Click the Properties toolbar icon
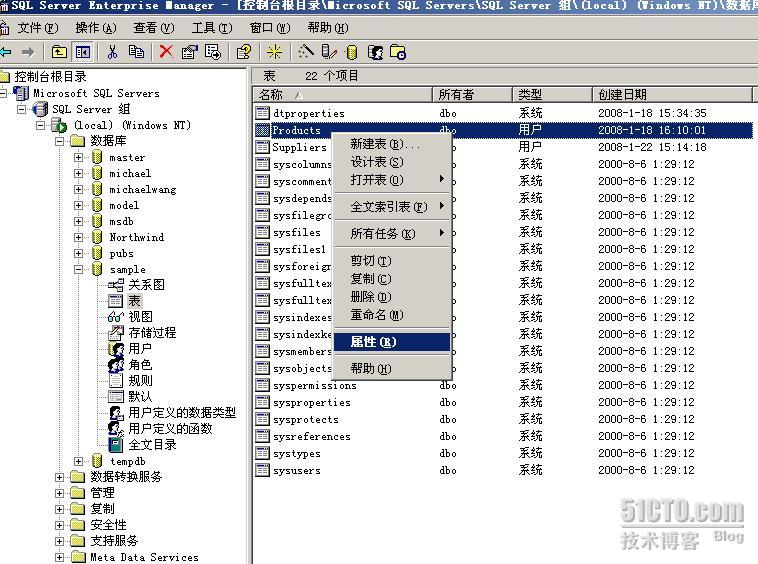The image size is (758, 564). point(189,52)
